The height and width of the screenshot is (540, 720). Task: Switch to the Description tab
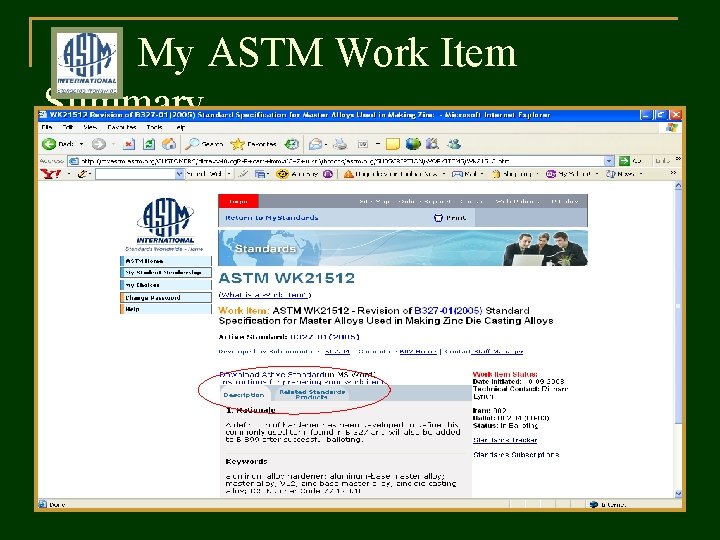click(244, 394)
